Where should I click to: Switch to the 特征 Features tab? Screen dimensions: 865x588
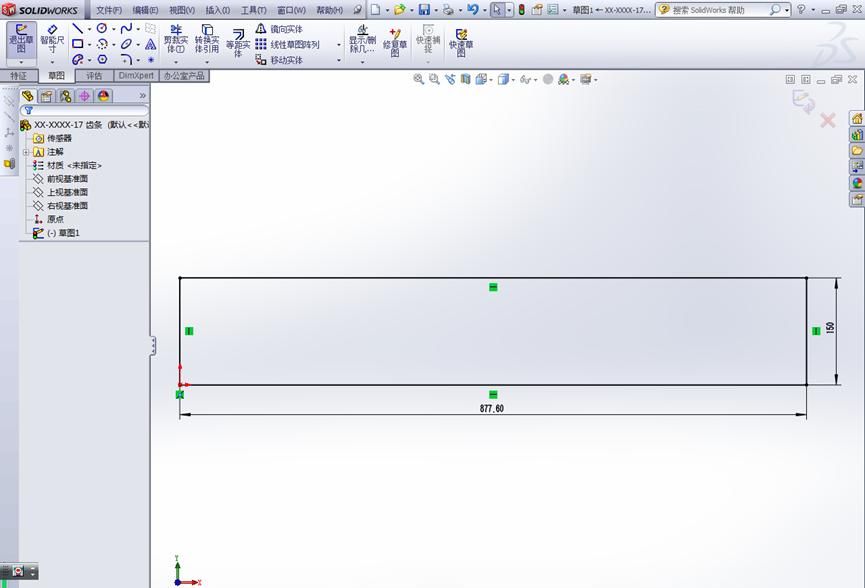(x=18, y=75)
